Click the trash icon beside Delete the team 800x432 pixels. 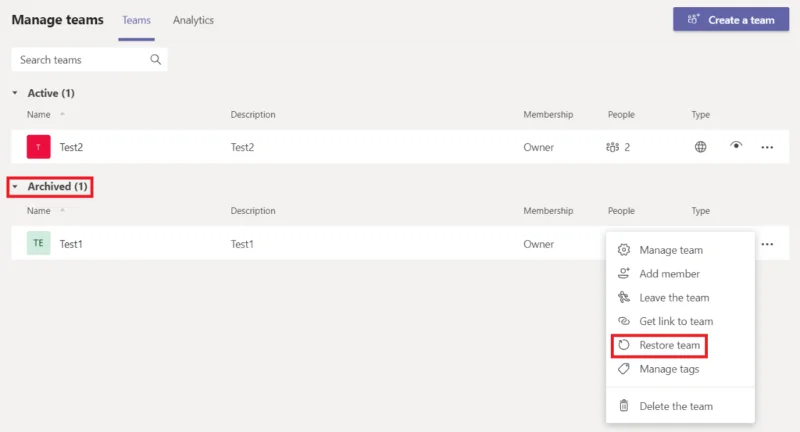[623, 406]
